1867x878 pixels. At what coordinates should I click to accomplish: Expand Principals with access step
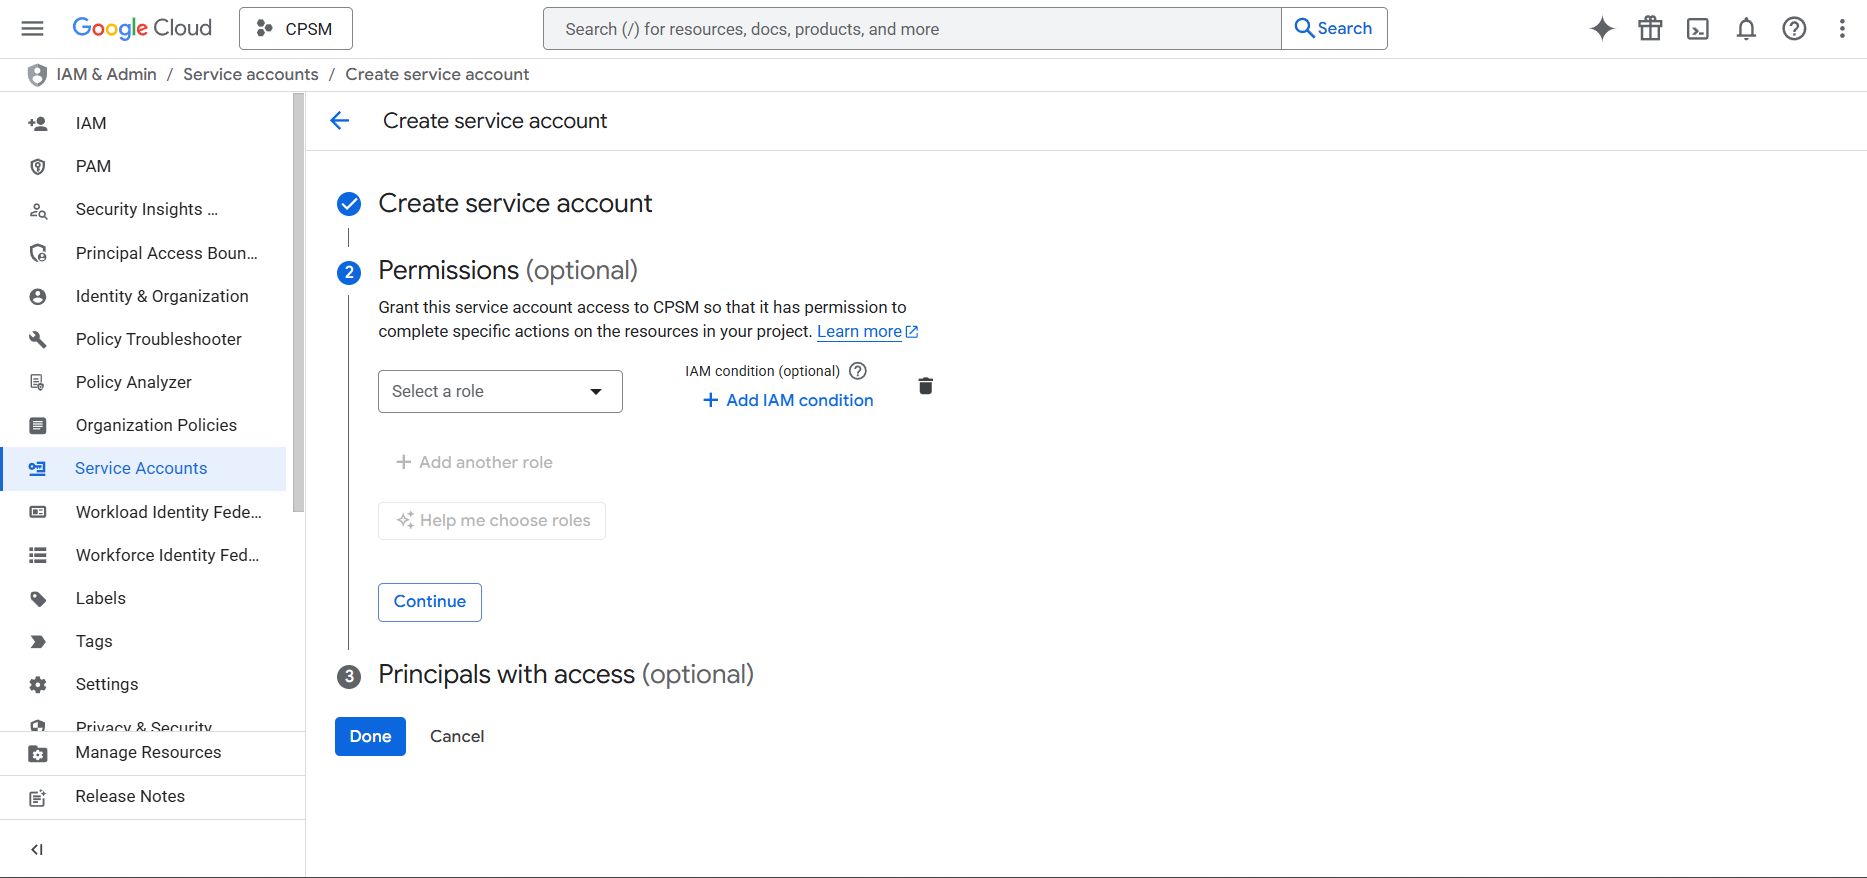[565, 675]
